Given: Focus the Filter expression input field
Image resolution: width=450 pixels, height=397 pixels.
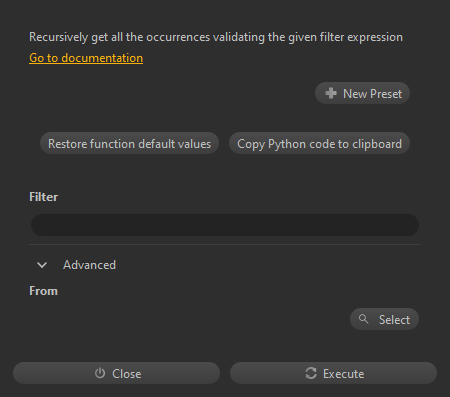Looking at the screenshot, I should [225, 225].
